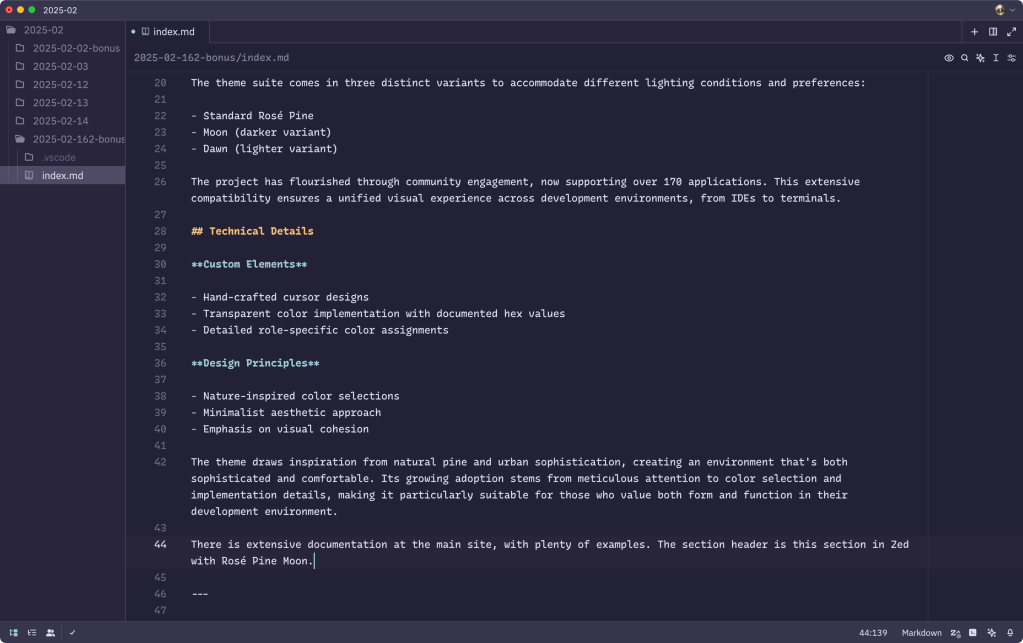The image size is (1023, 643).
Task: Expand the 2025-02-12 folder
Action: 60,85
